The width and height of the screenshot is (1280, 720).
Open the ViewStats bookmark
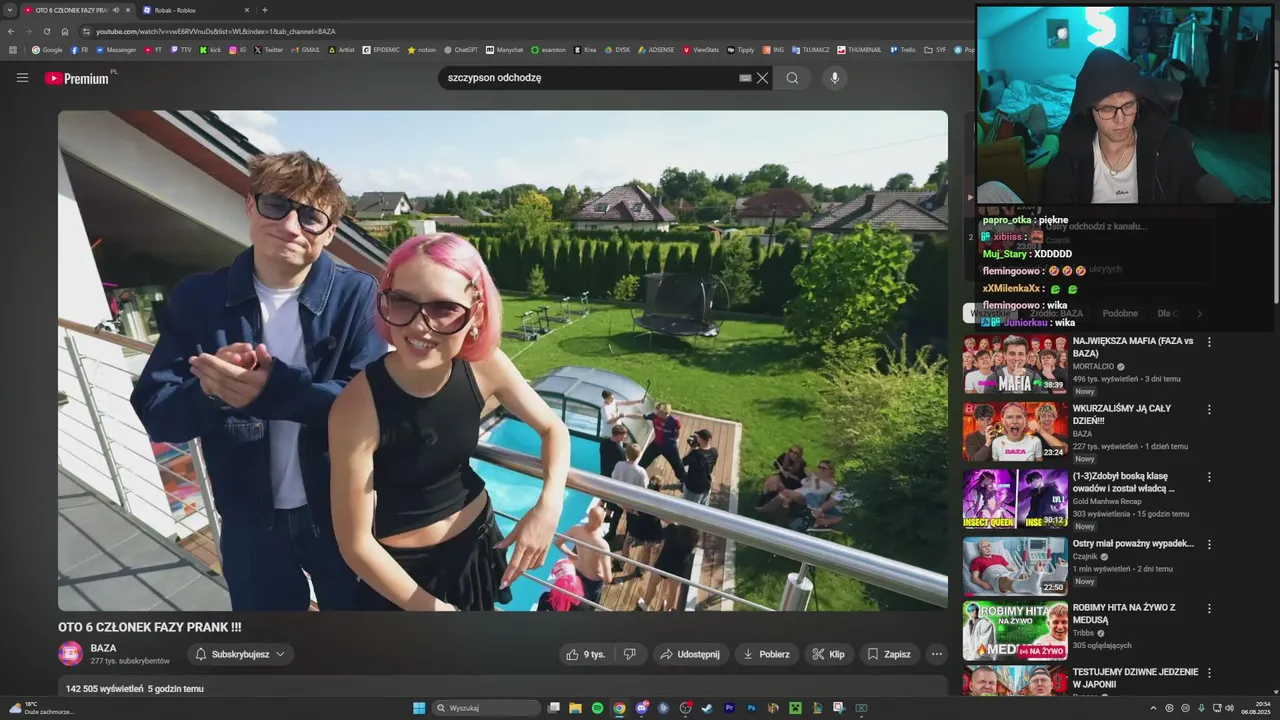(700, 49)
